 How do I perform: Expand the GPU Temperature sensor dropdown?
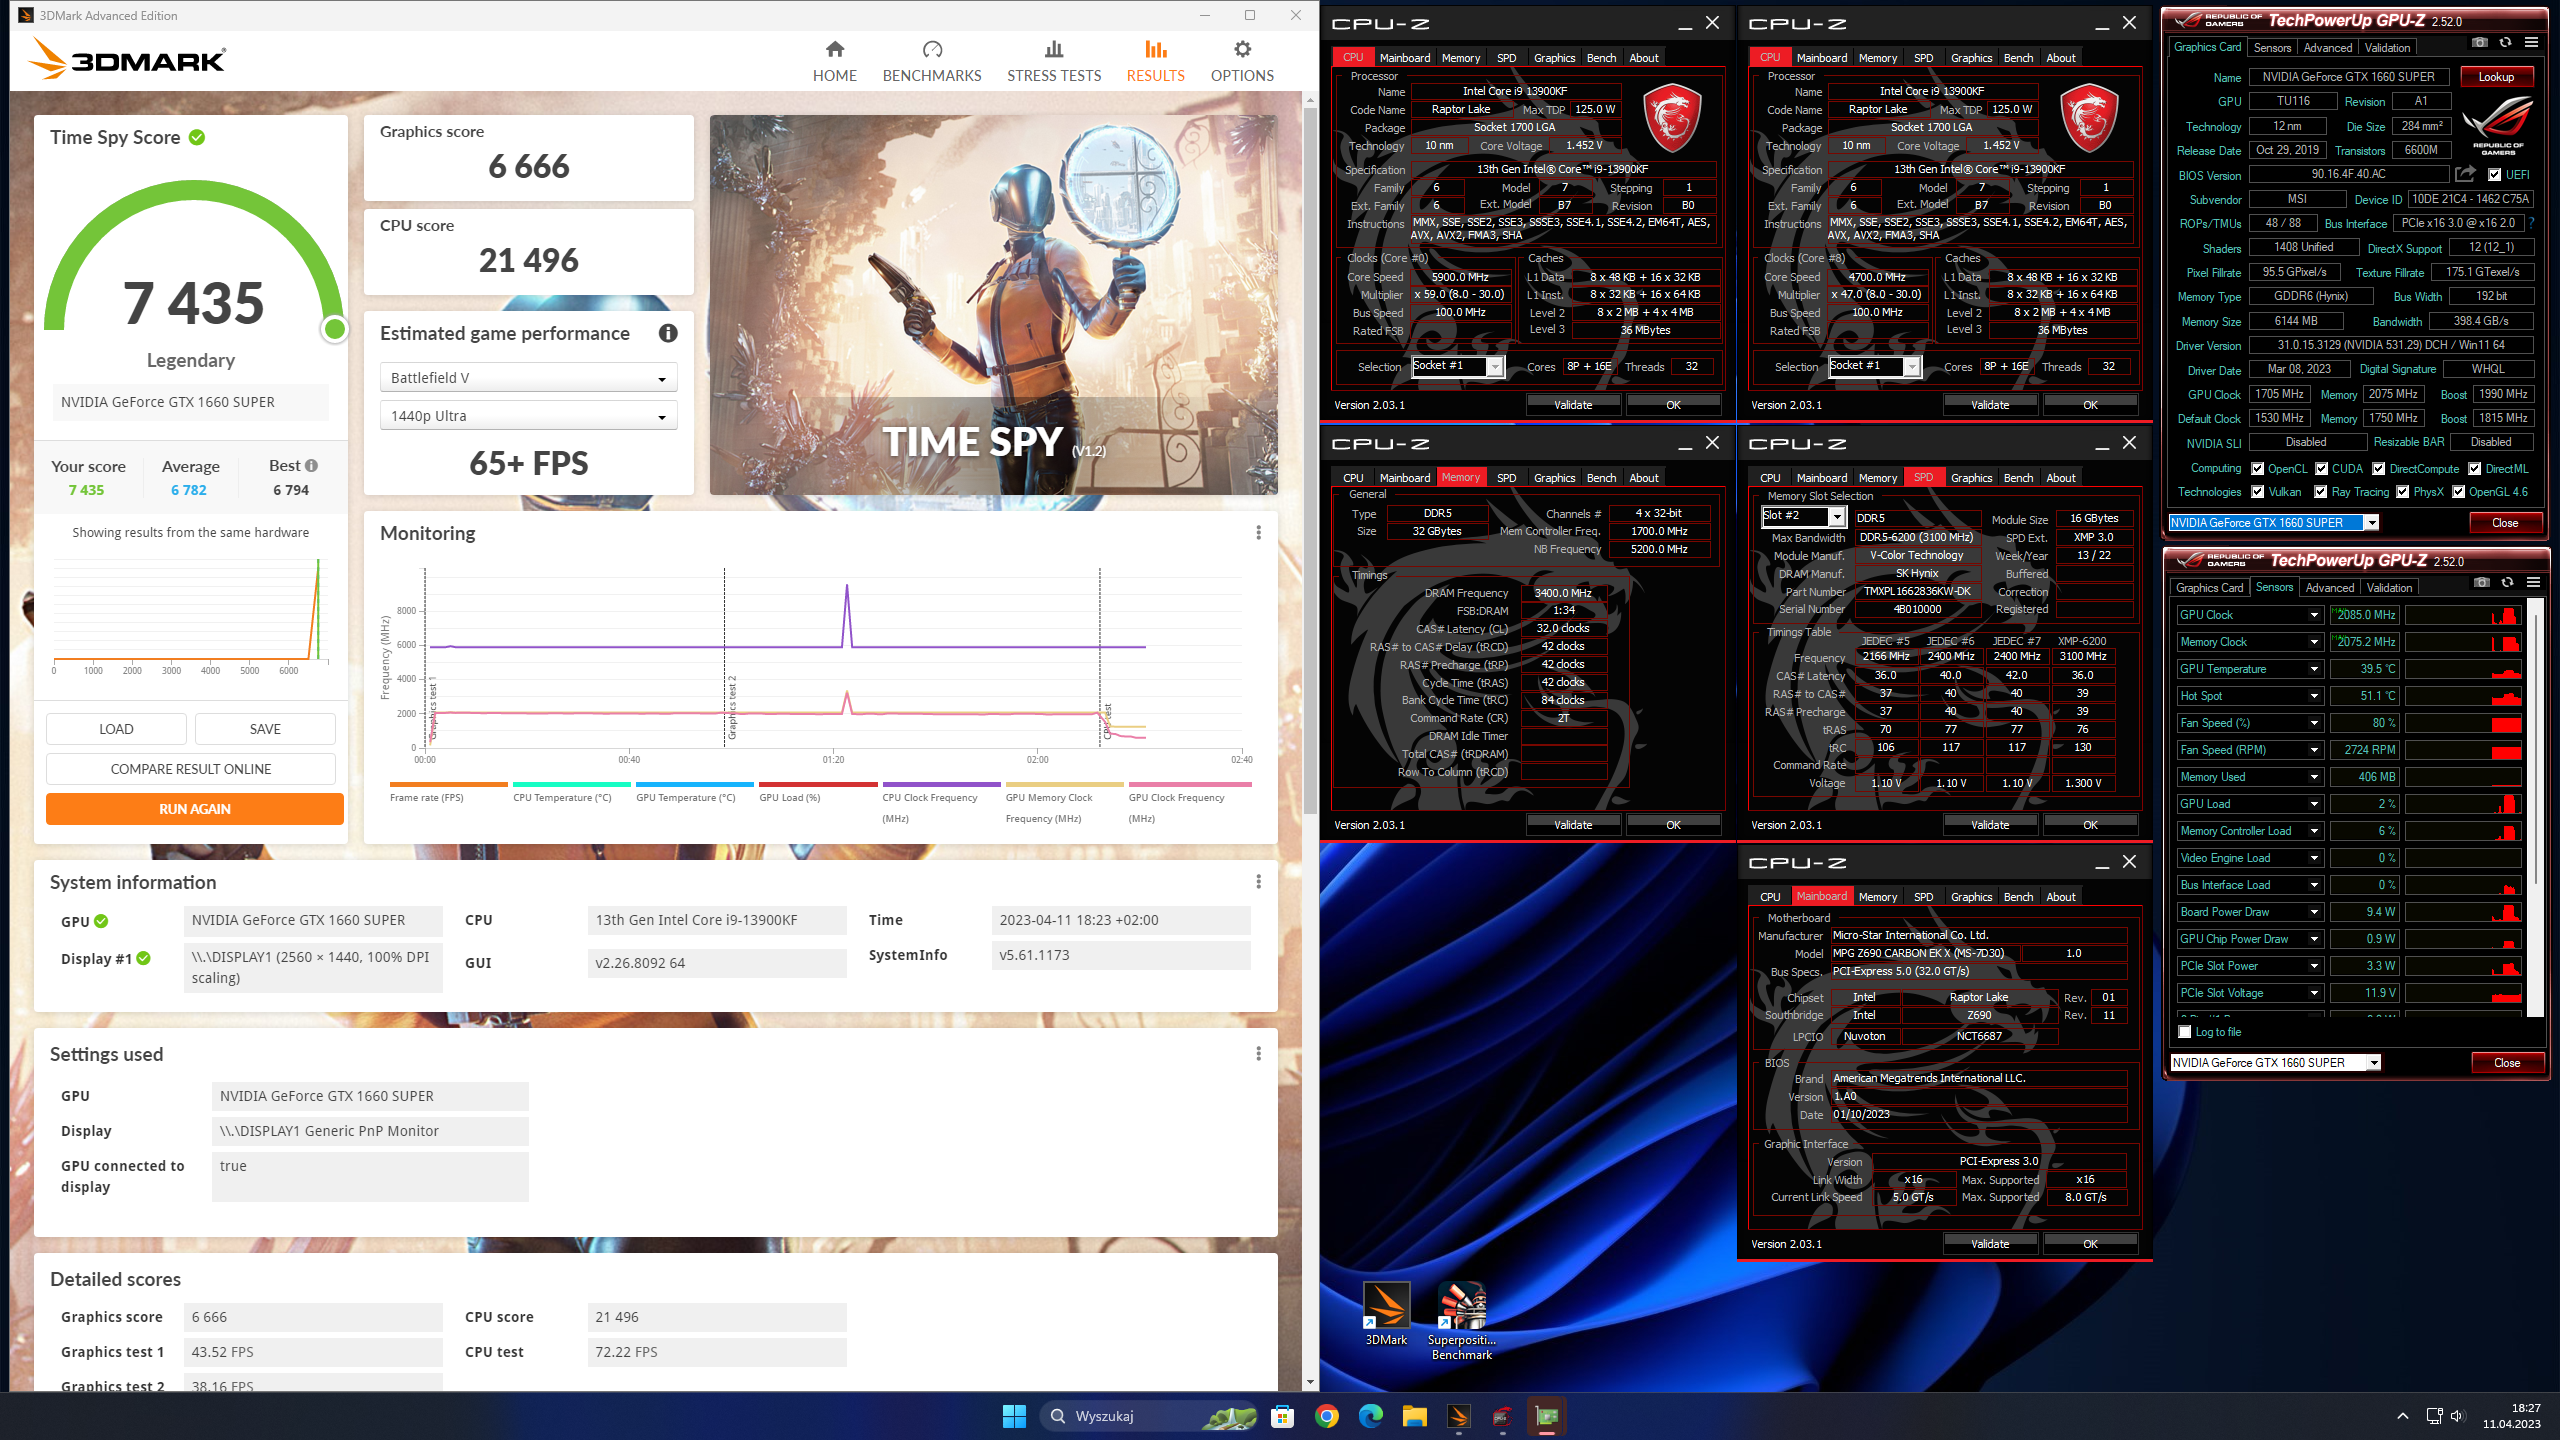click(x=2314, y=669)
